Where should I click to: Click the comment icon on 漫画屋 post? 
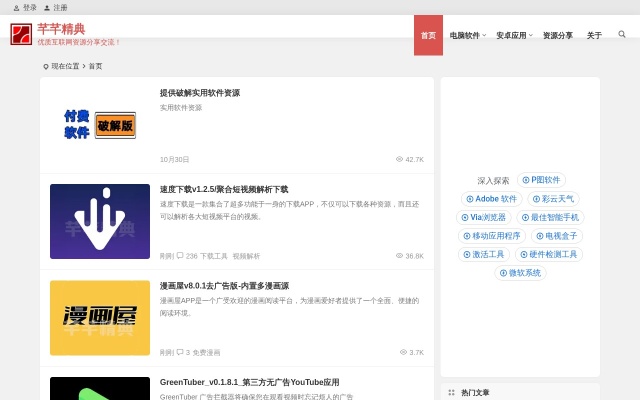click(x=180, y=352)
